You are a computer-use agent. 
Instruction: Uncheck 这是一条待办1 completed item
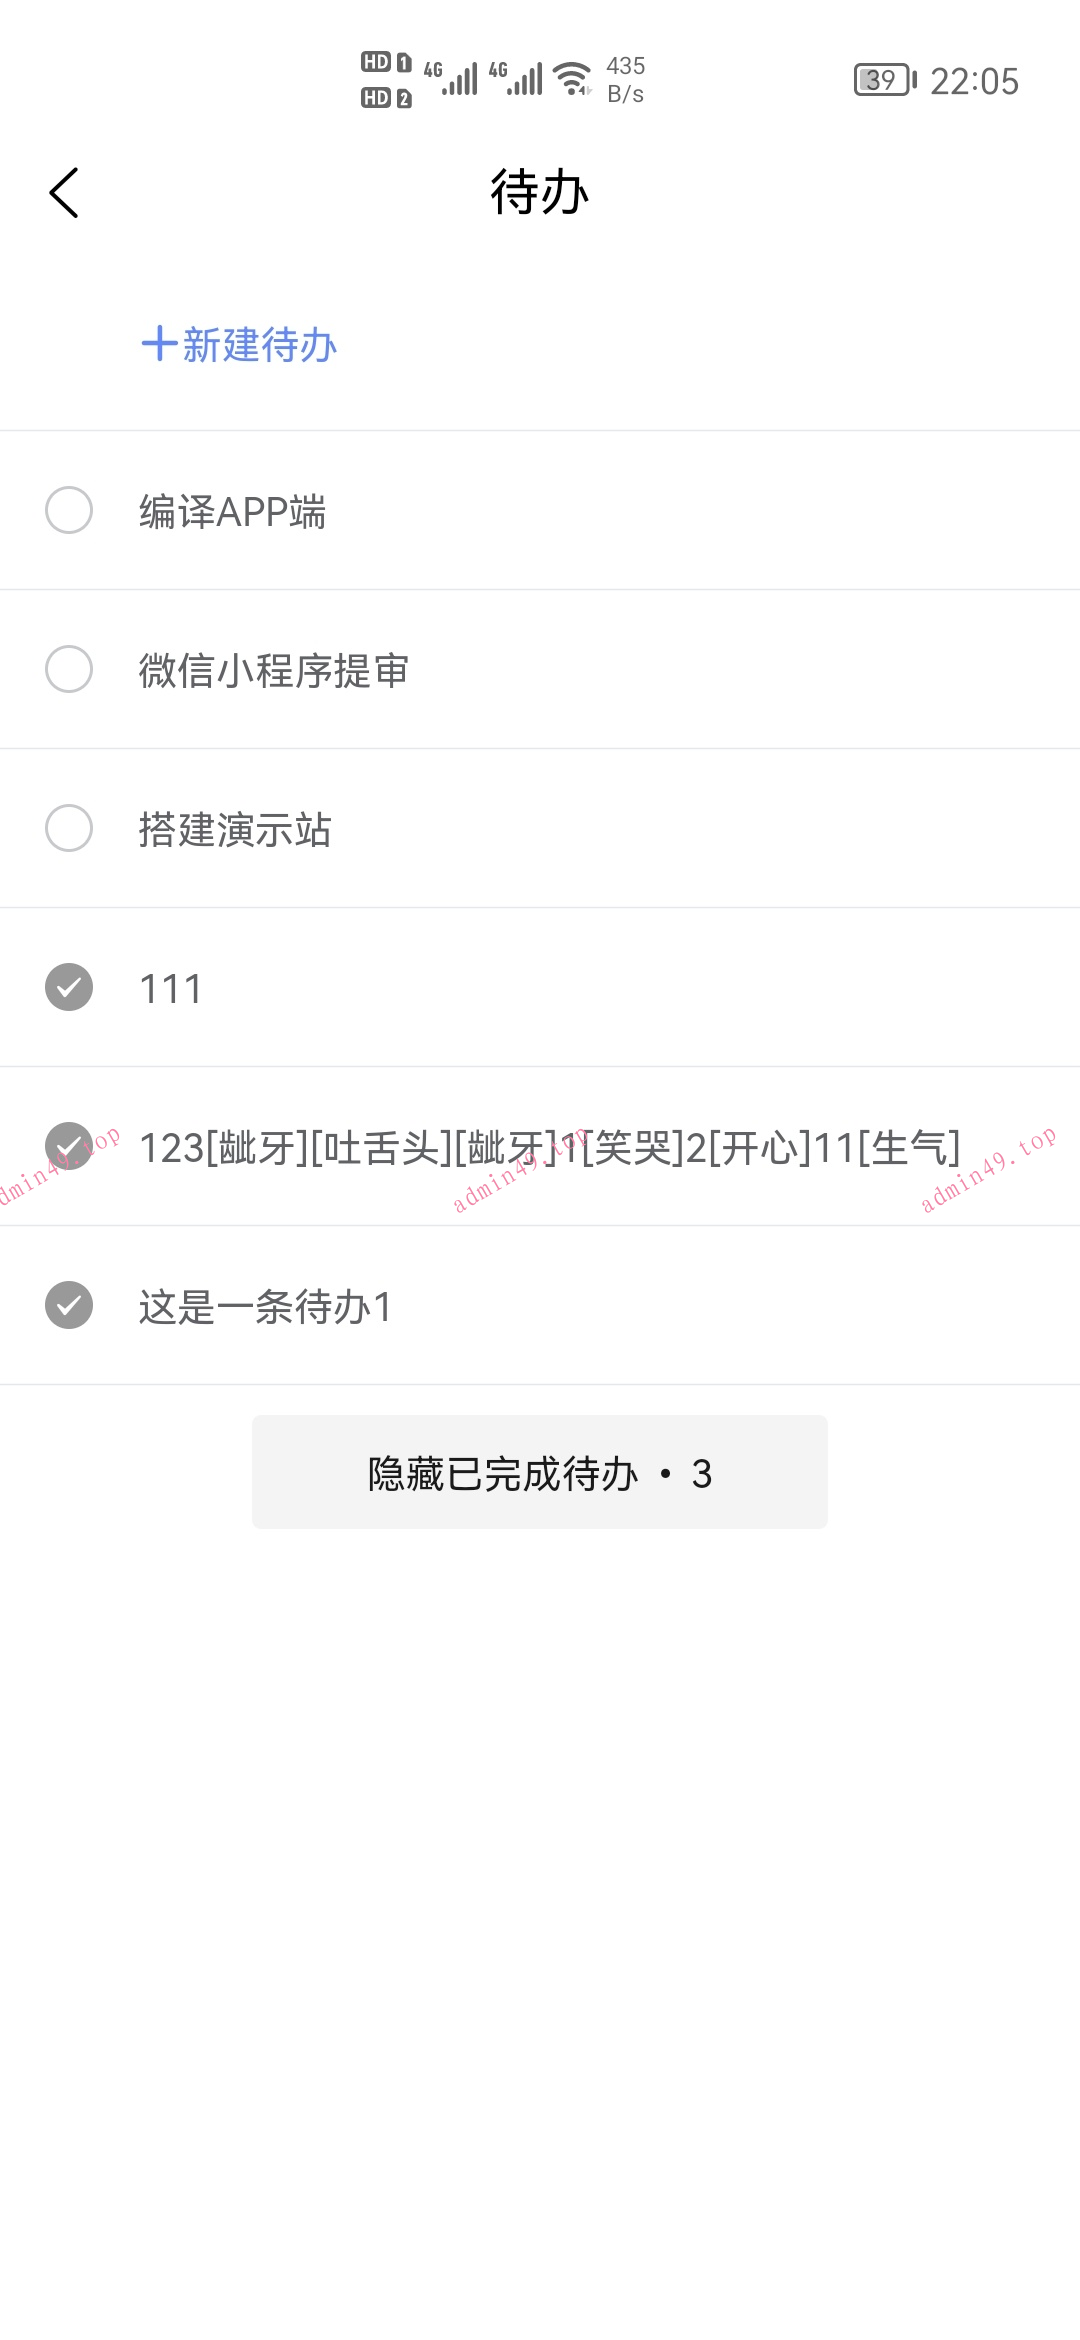click(69, 1305)
